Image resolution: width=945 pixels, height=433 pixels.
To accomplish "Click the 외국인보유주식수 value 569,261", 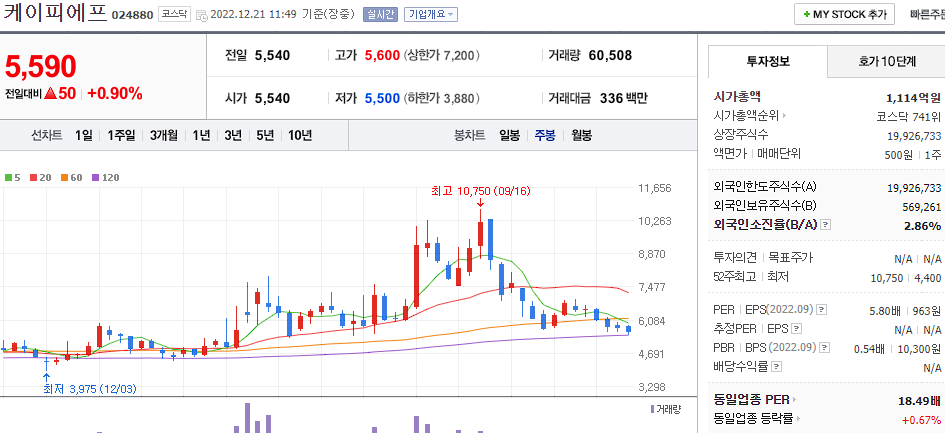I will pyautogui.click(x=923, y=207).
